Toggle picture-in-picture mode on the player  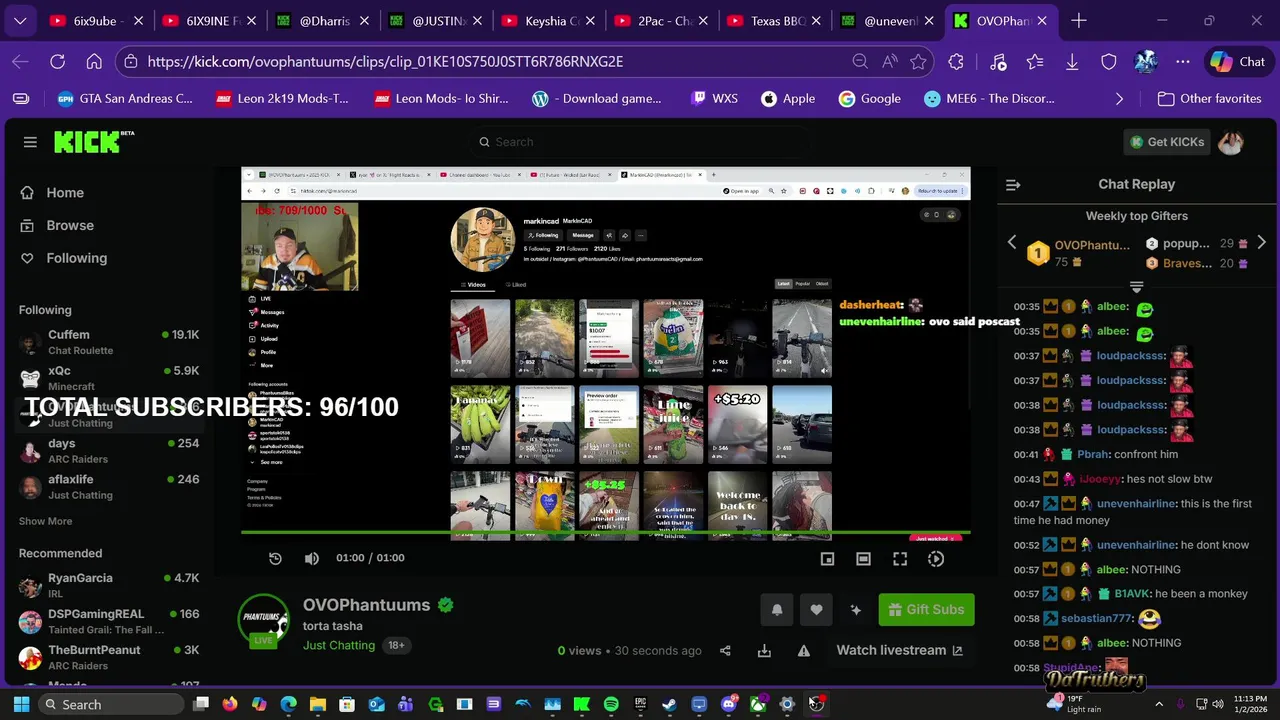[827, 559]
